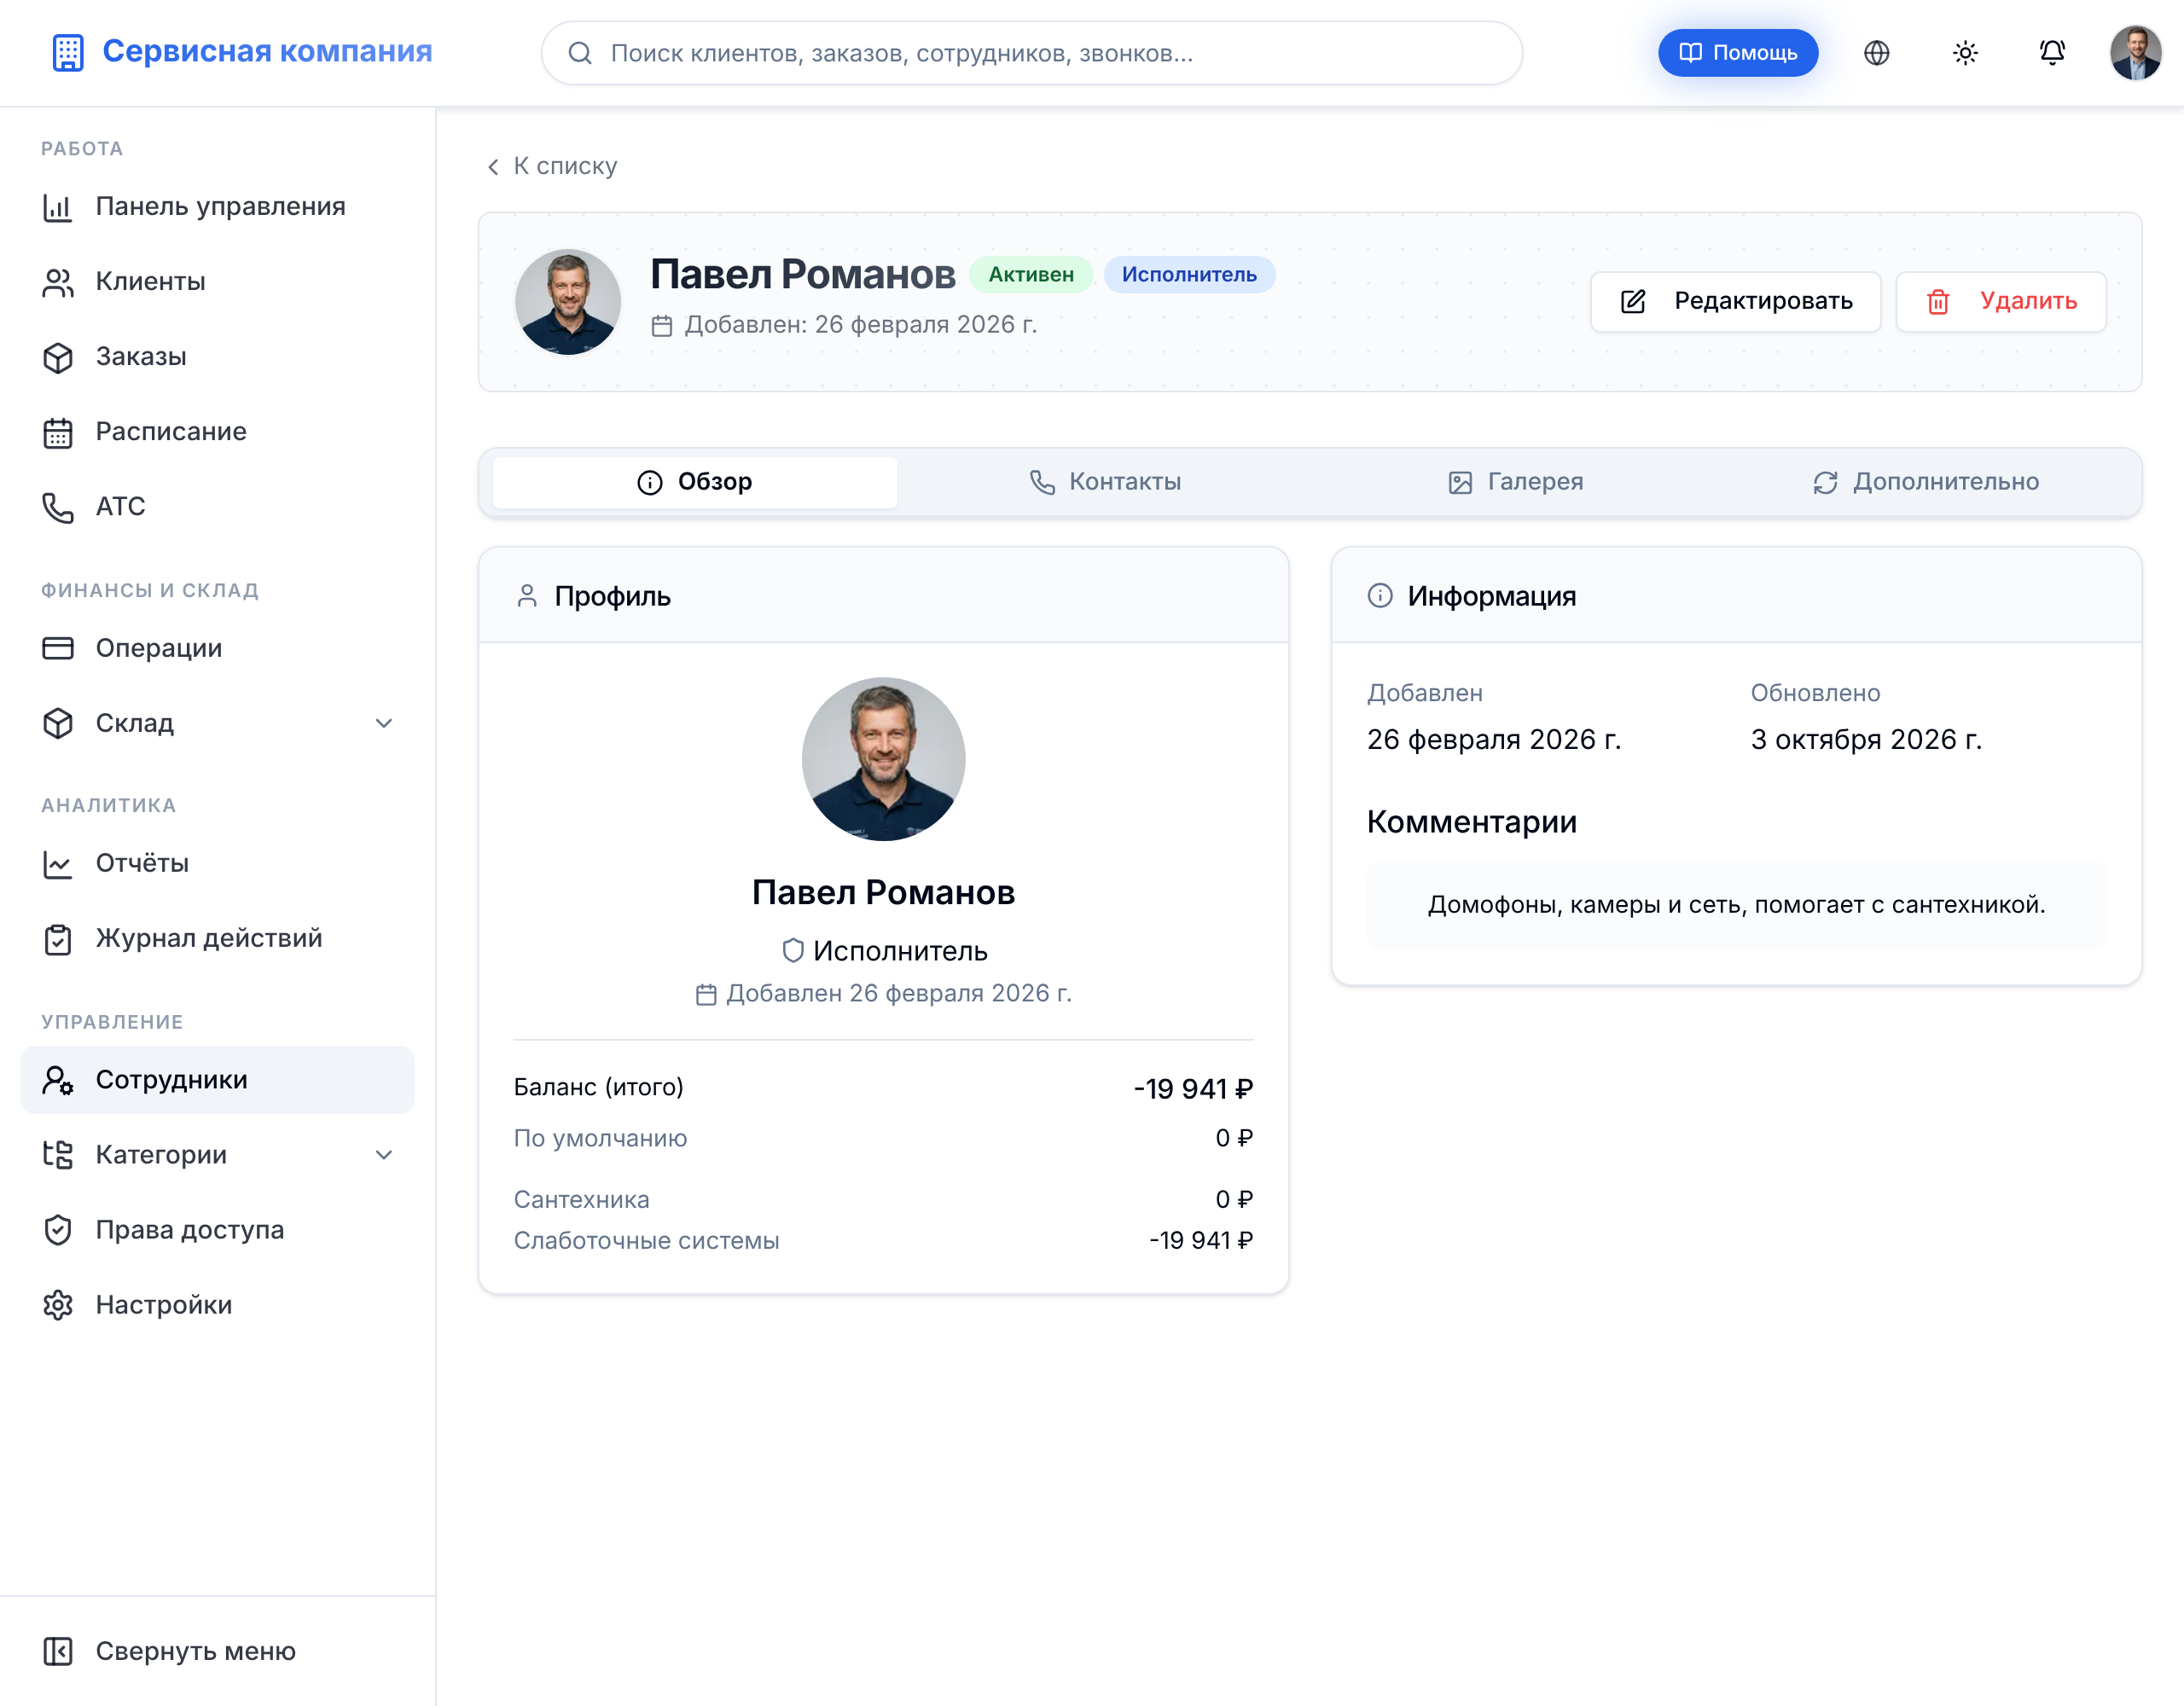
Task: Click the Права доступа shield icon
Action: coord(58,1230)
